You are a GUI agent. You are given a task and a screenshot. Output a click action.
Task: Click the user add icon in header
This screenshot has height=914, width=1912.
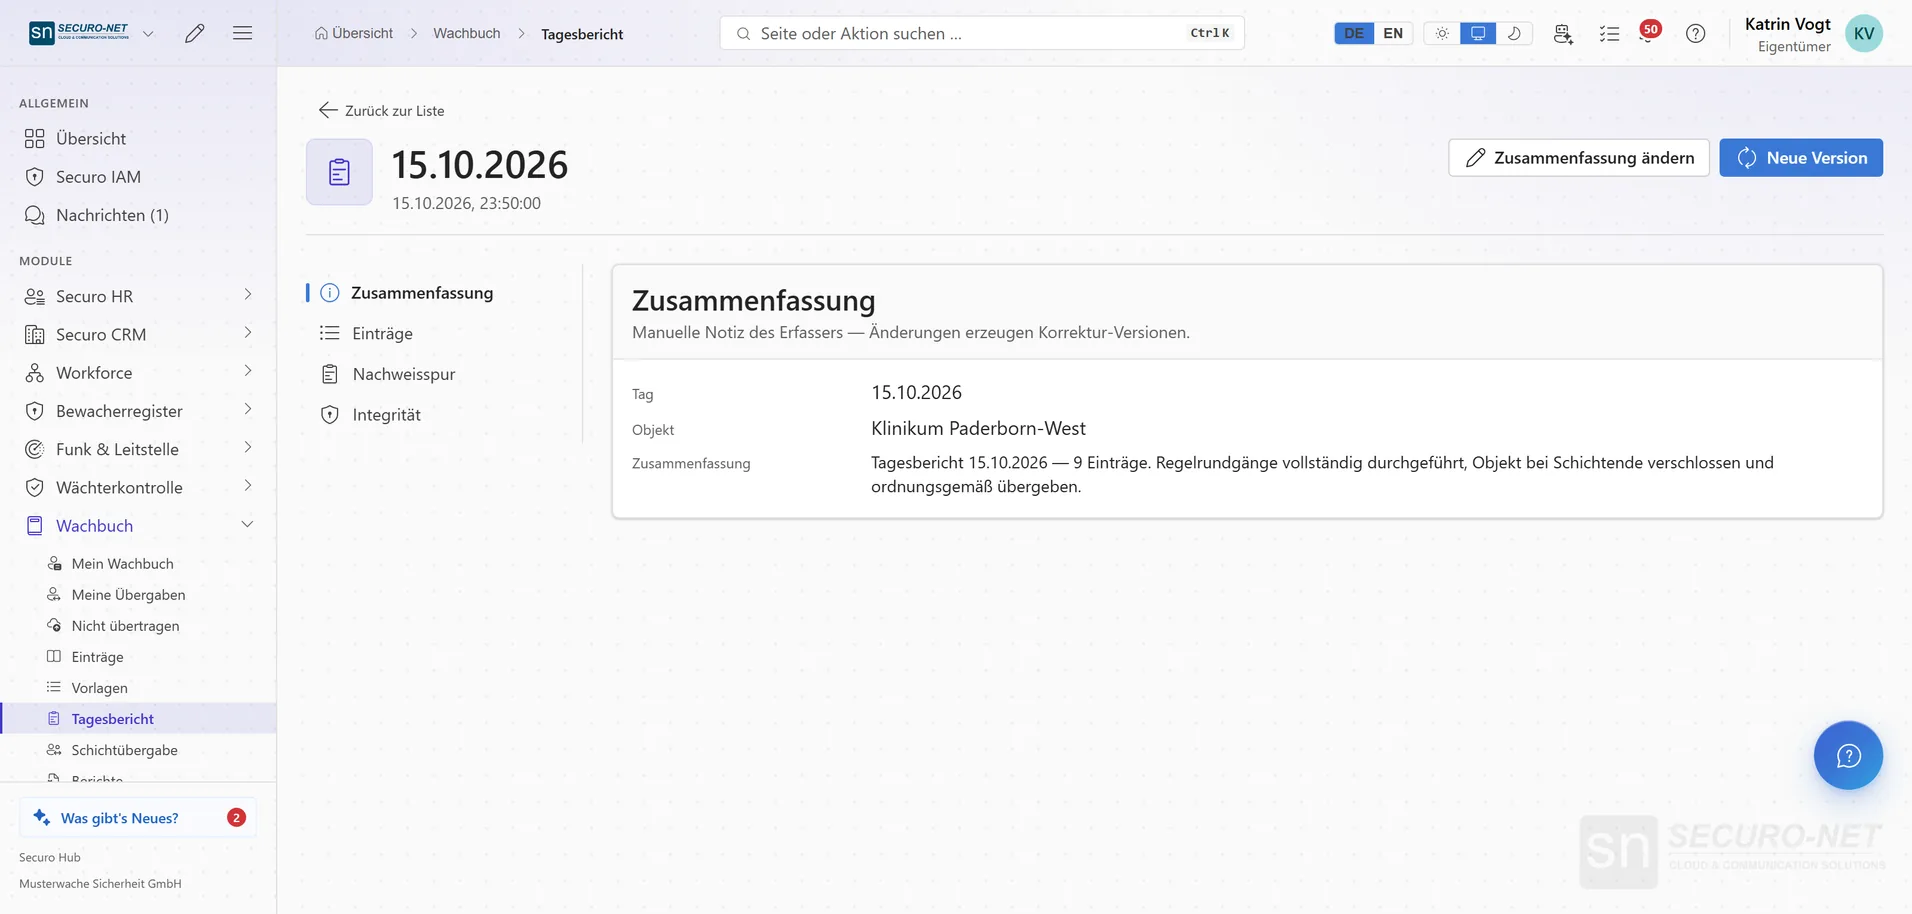pyautogui.click(x=1563, y=33)
